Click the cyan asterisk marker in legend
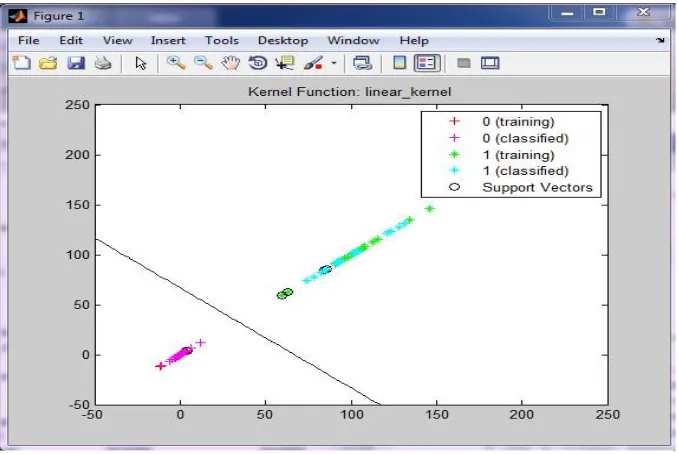678x454 pixels. [454, 170]
